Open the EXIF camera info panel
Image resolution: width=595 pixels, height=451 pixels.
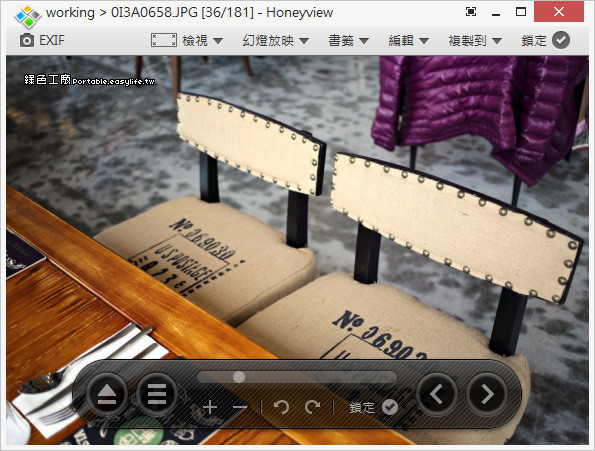click(x=42, y=40)
